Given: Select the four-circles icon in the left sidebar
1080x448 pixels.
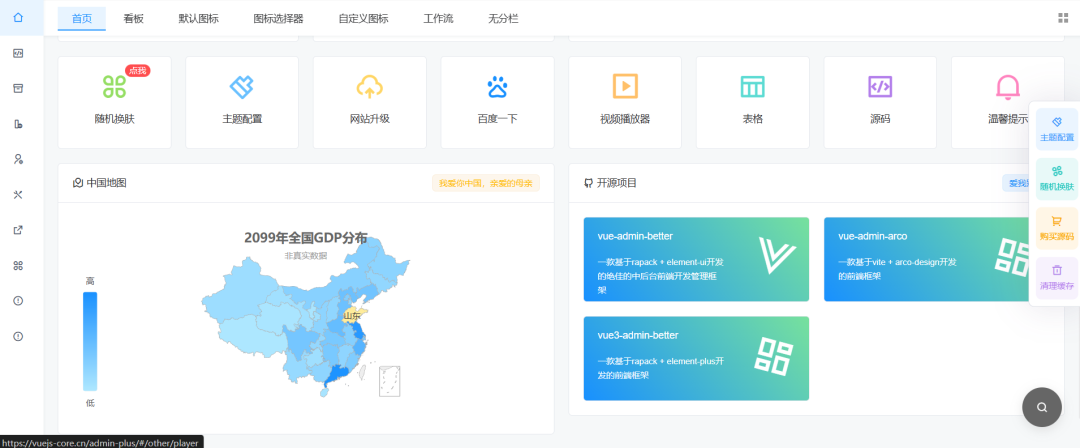Looking at the screenshot, I should 19,265.
